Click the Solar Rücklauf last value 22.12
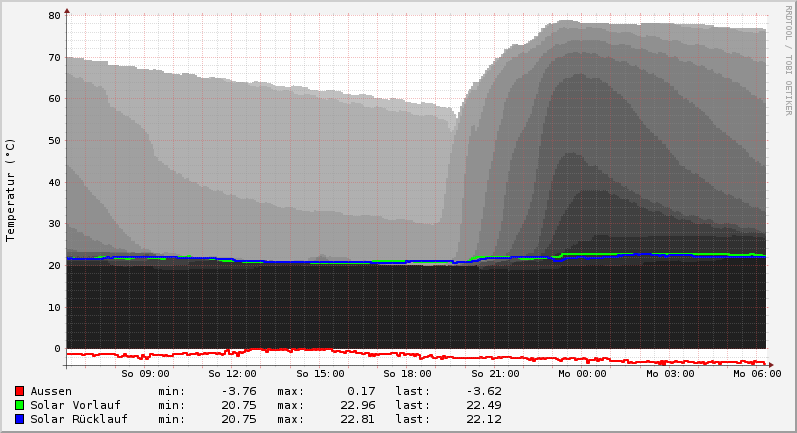The width and height of the screenshot is (797, 433). click(x=484, y=419)
